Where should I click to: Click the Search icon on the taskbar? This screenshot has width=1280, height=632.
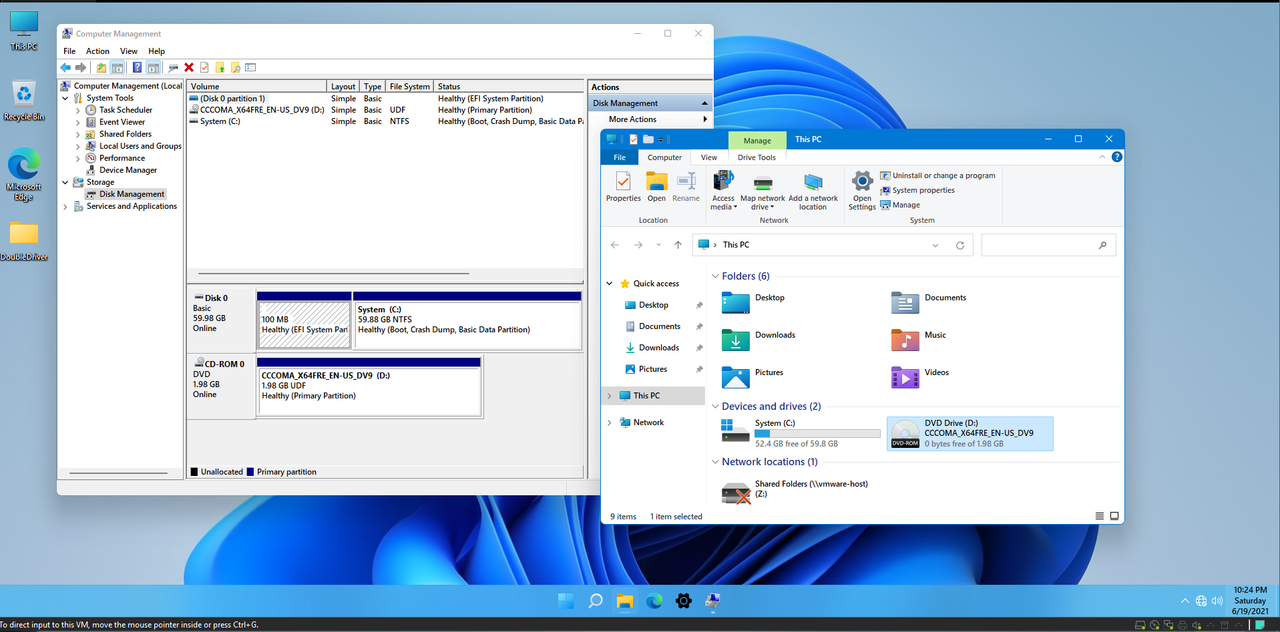pyautogui.click(x=595, y=601)
